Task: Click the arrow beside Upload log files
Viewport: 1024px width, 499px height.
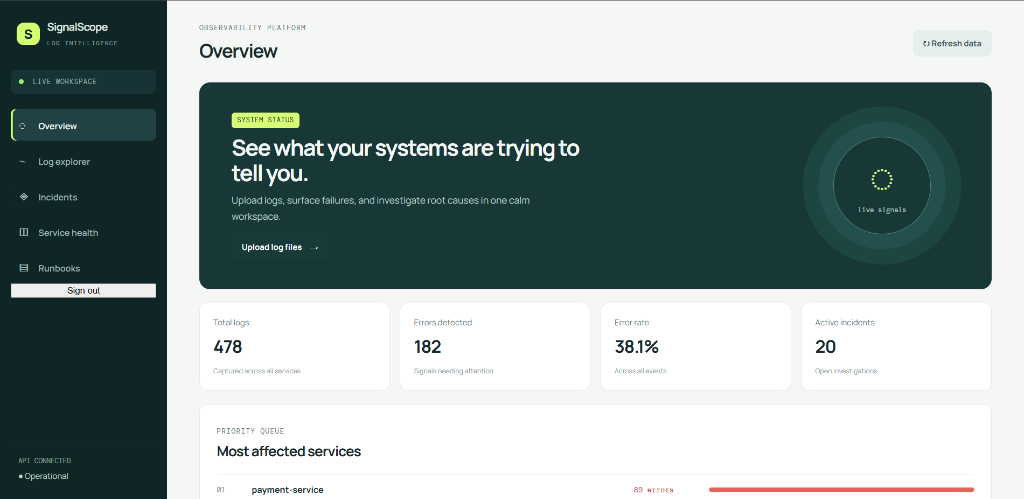Action: (x=314, y=248)
